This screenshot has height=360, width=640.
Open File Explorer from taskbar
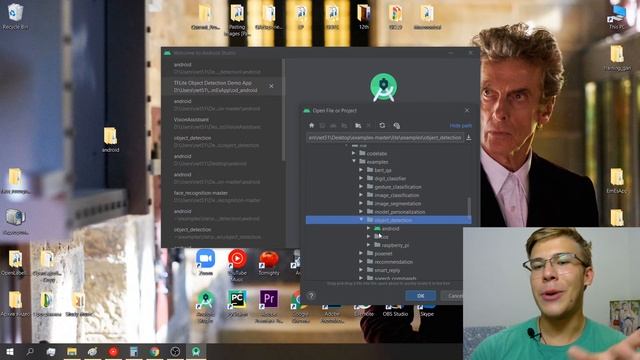[72, 351]
